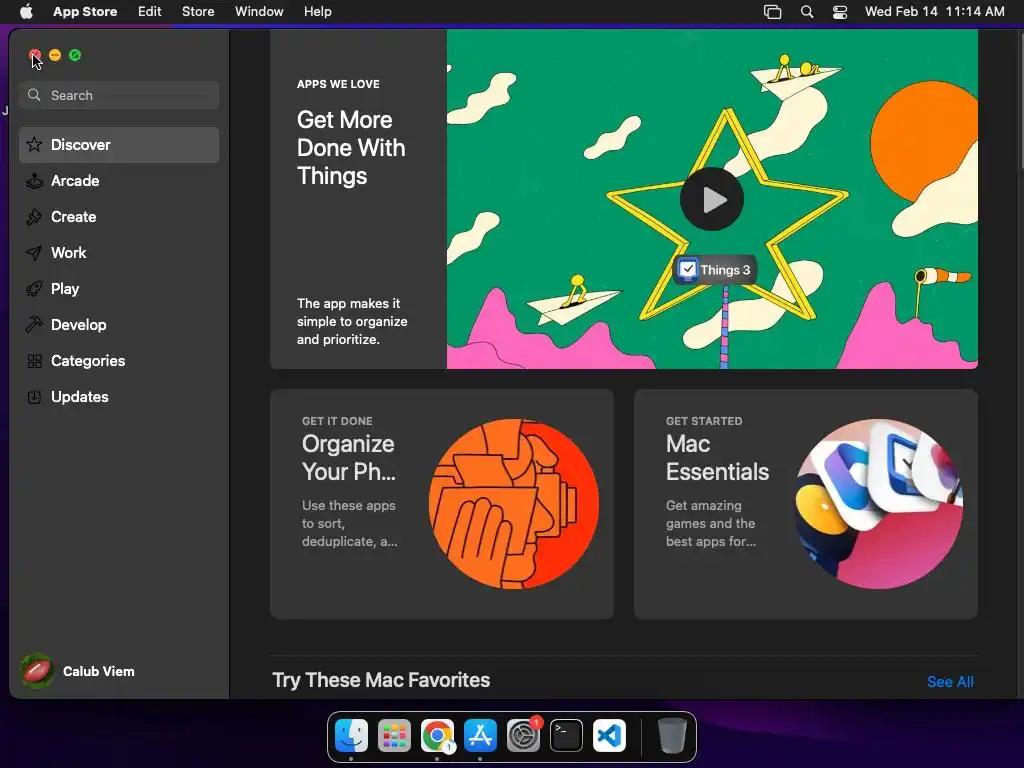Click the Play rocket icon
1024x768 pixels.
click(x=34, y=288)
